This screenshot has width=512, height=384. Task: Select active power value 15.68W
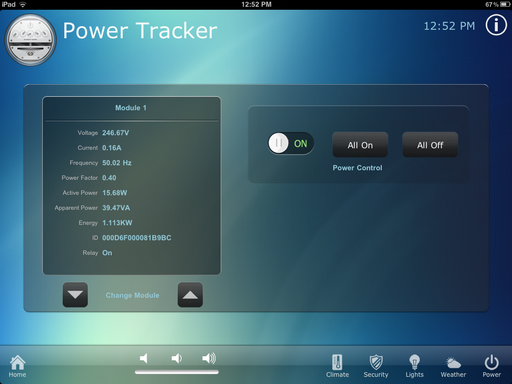tap(115, 193)
